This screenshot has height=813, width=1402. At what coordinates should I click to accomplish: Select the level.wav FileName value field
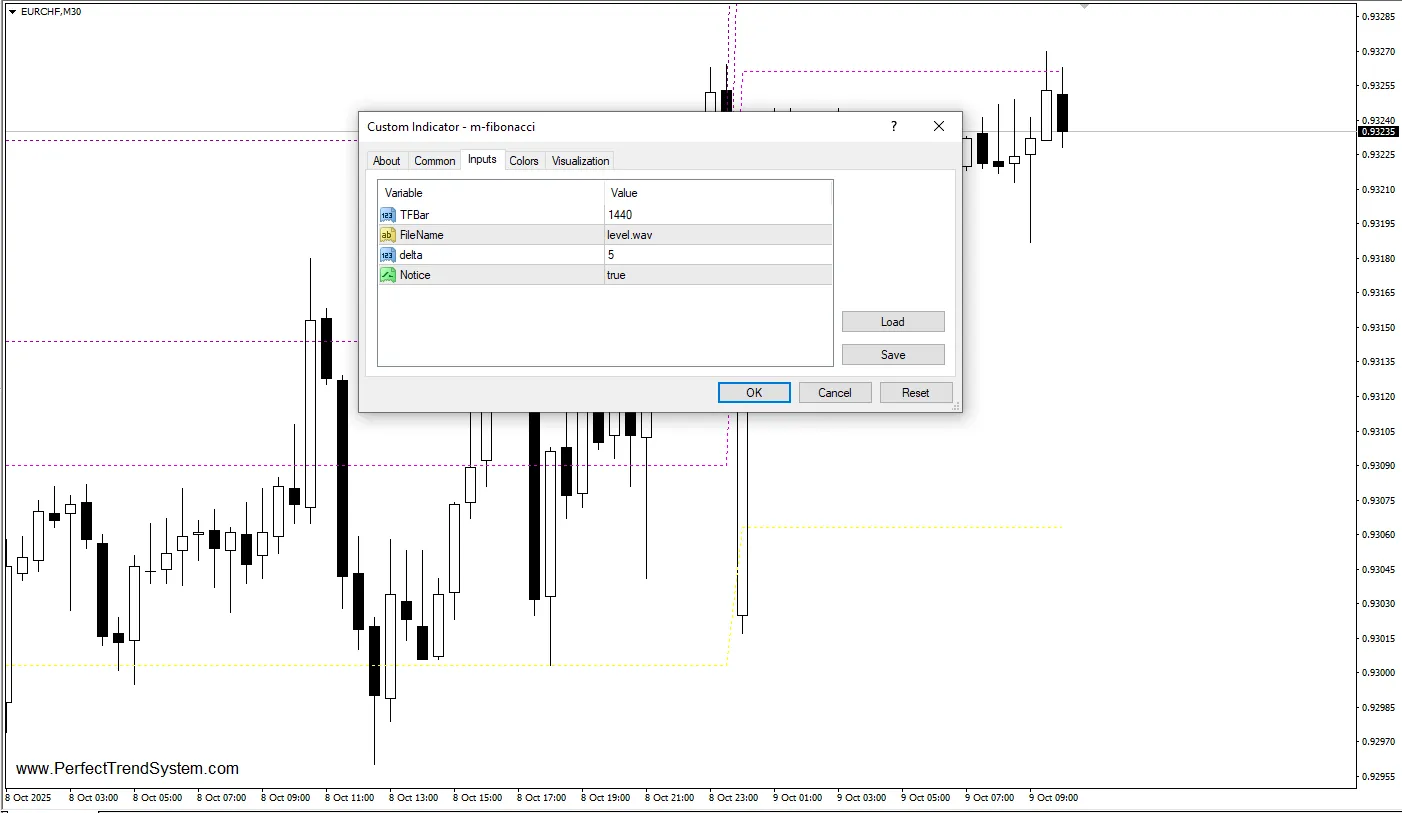click(x=717, y=235)
